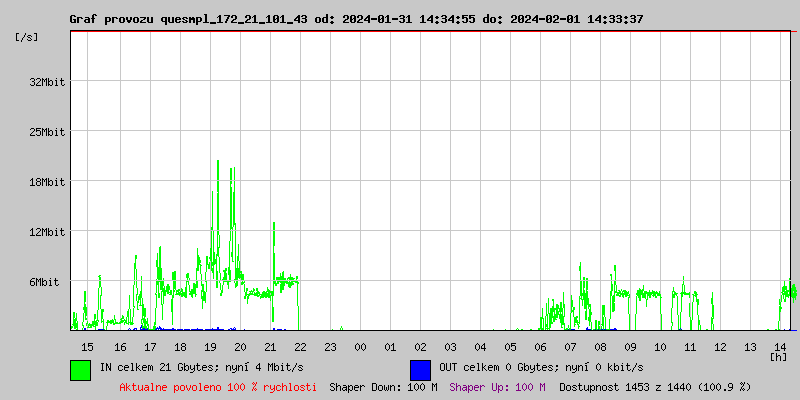Click the green IN legend color square

80,369
